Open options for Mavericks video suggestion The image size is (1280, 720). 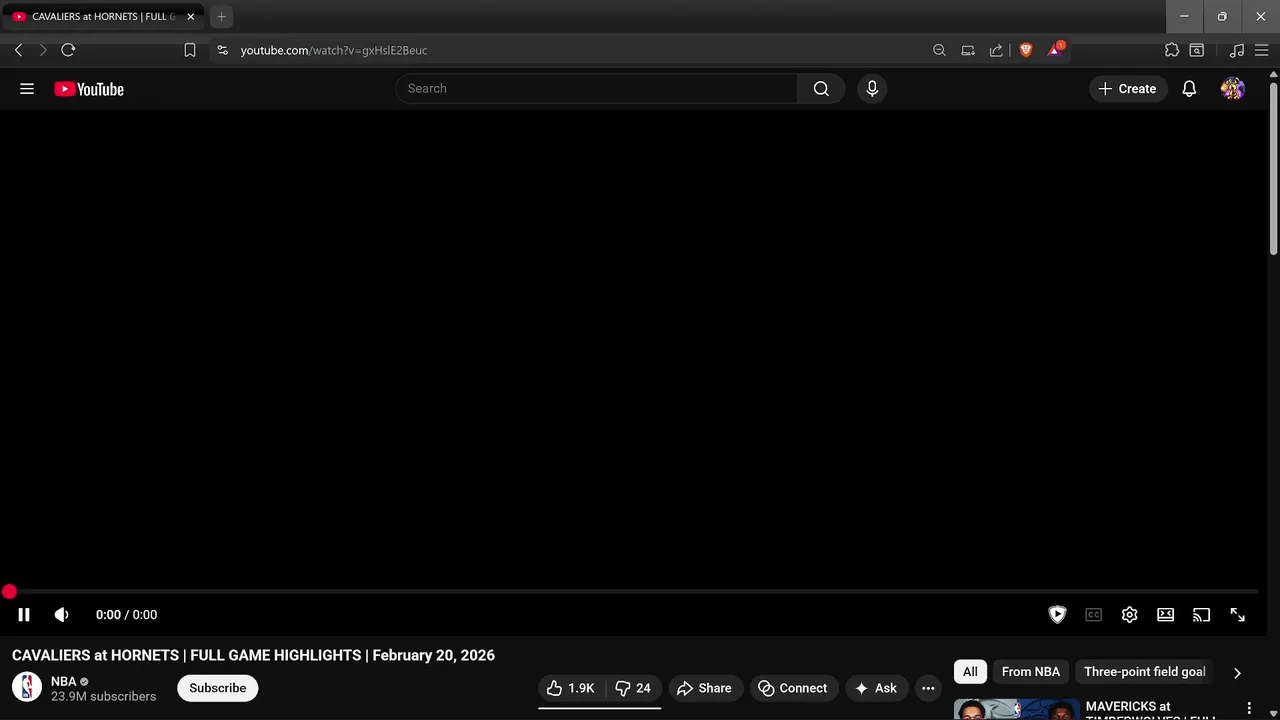[1249, 708]
